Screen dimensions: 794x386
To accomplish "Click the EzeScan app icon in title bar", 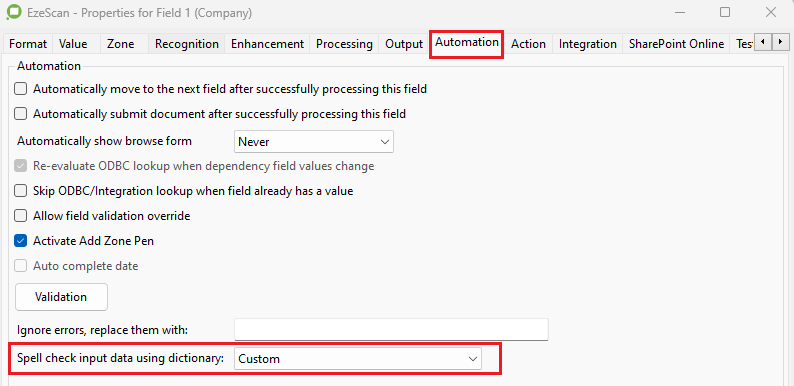I will 13,12.
